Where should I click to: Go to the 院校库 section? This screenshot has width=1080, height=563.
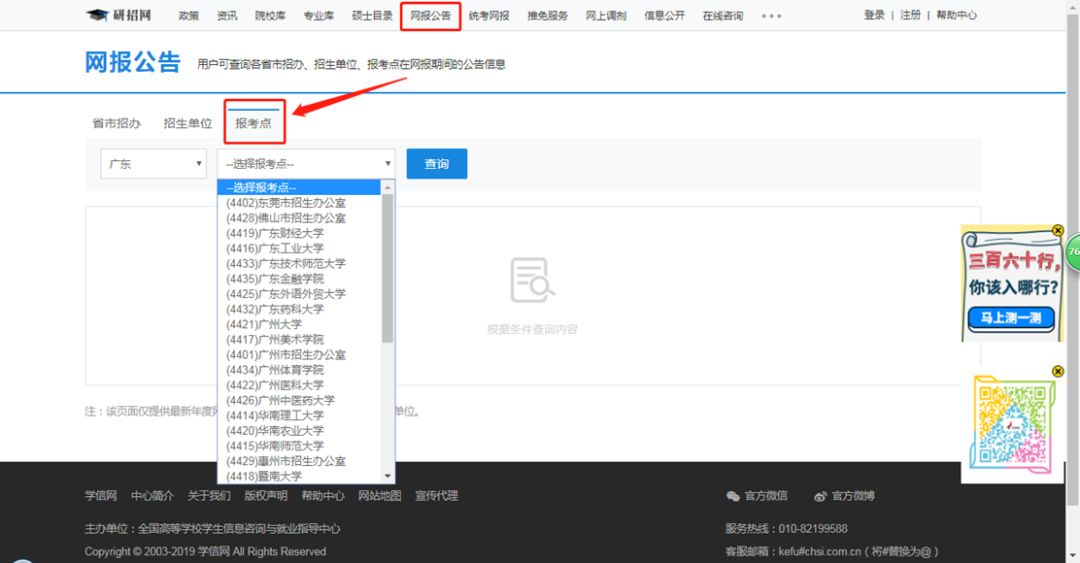pos(271,16)
